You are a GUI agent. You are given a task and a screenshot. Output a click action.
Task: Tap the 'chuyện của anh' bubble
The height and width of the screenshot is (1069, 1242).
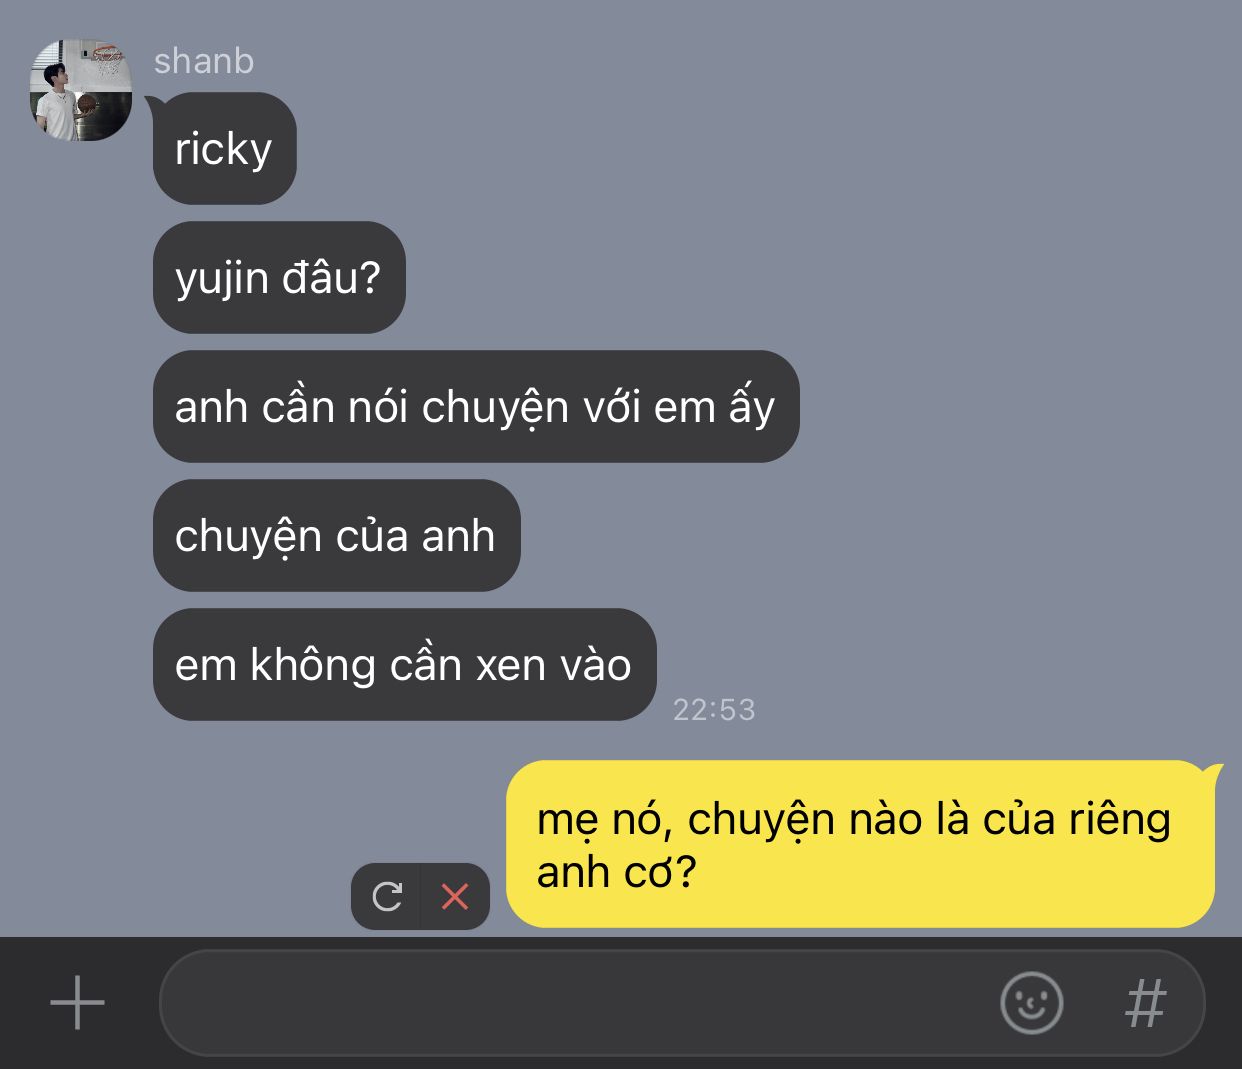tap(336, 535)
